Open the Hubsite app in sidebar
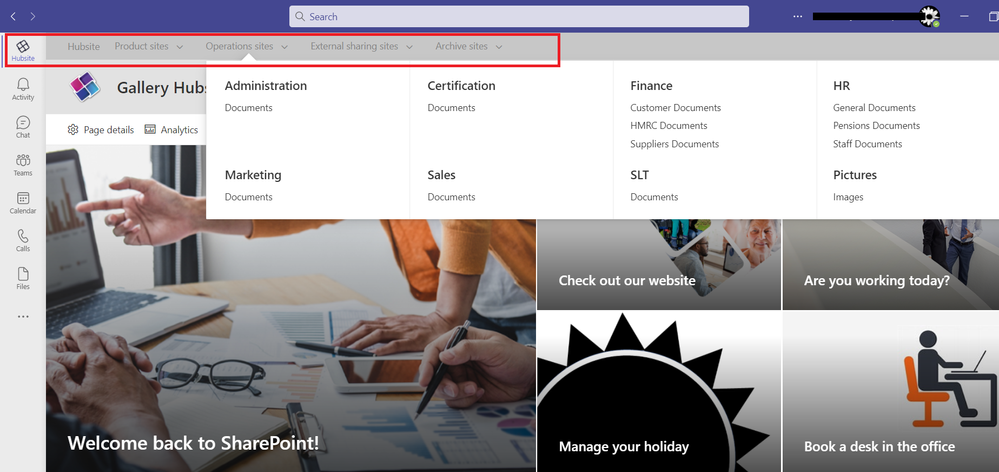 pyautogui.click(x=23, y=50)
